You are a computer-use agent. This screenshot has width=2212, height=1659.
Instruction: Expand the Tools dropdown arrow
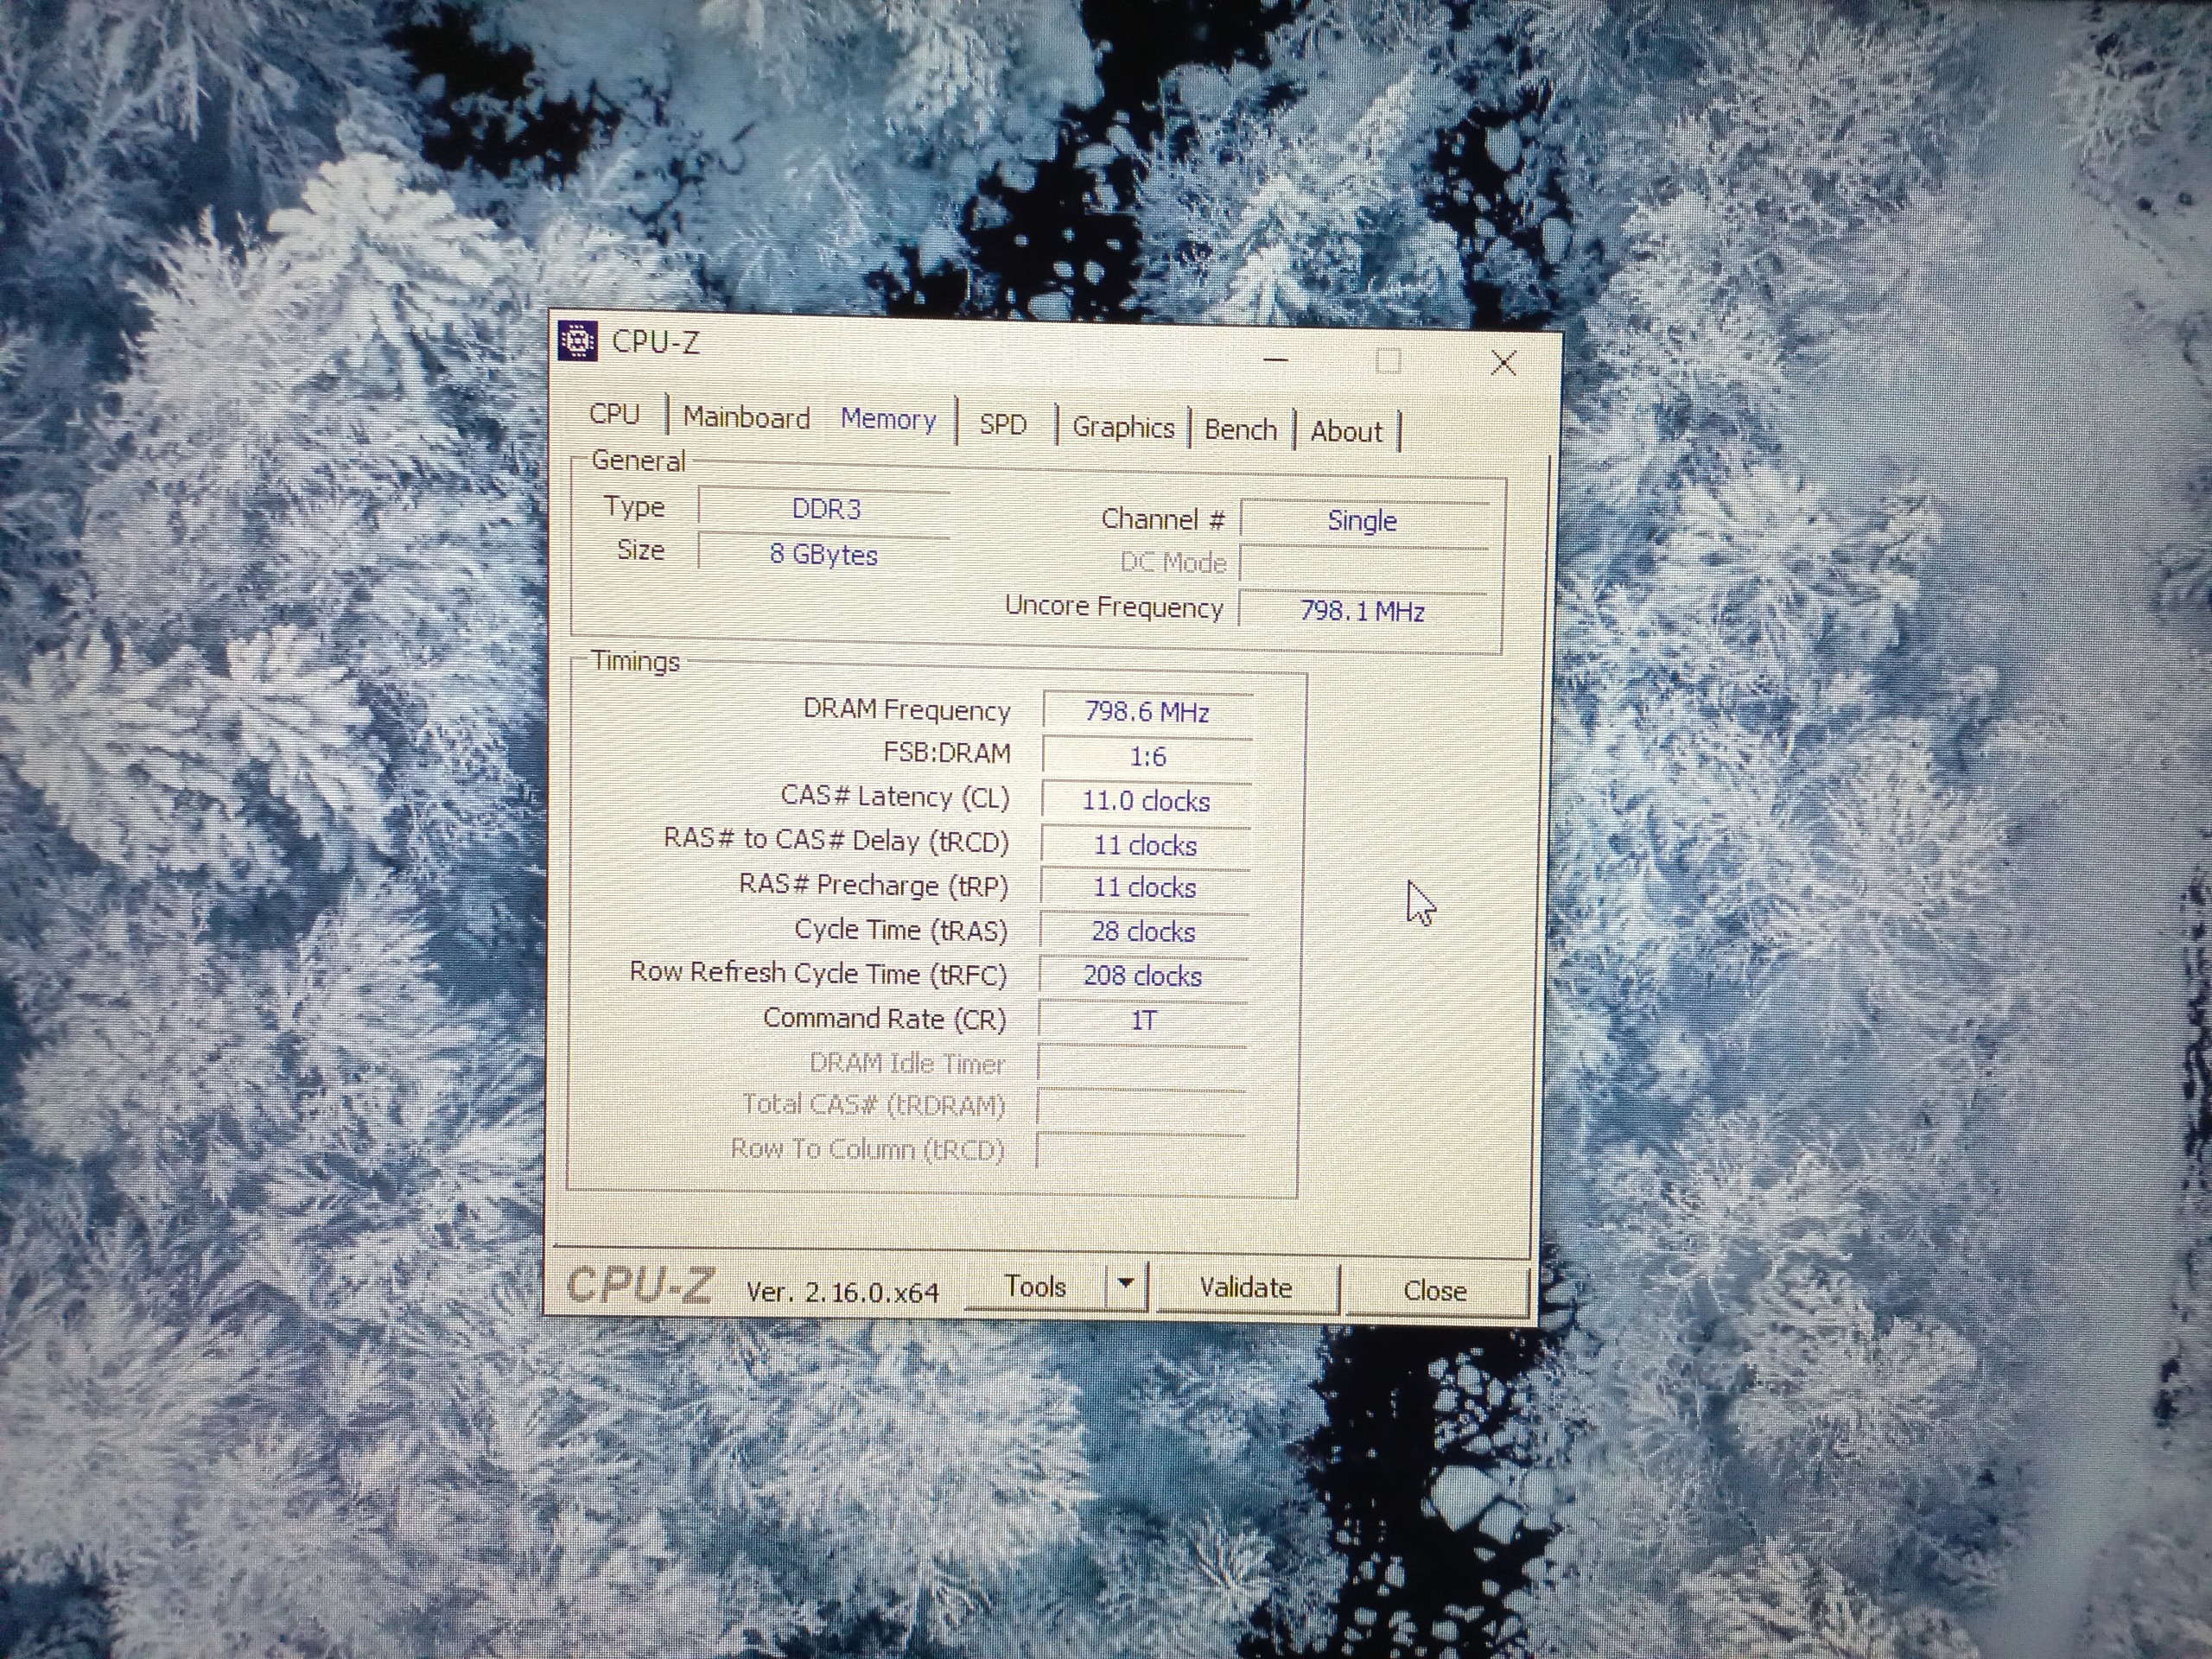click(x=1126, y=1284)
